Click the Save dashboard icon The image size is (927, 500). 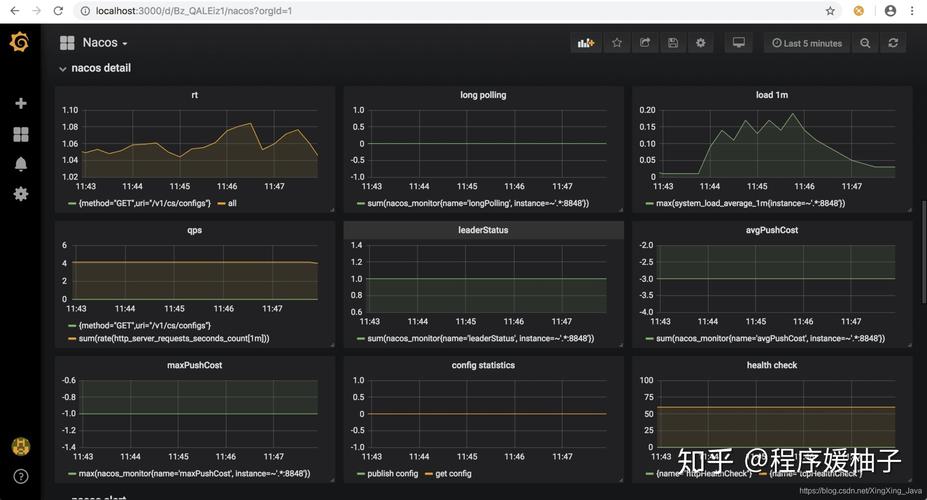[673, 43]
